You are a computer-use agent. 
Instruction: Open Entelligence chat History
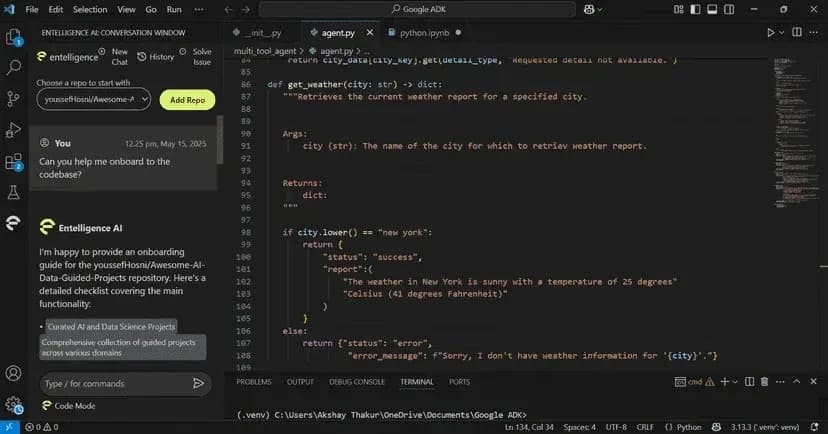156,56
